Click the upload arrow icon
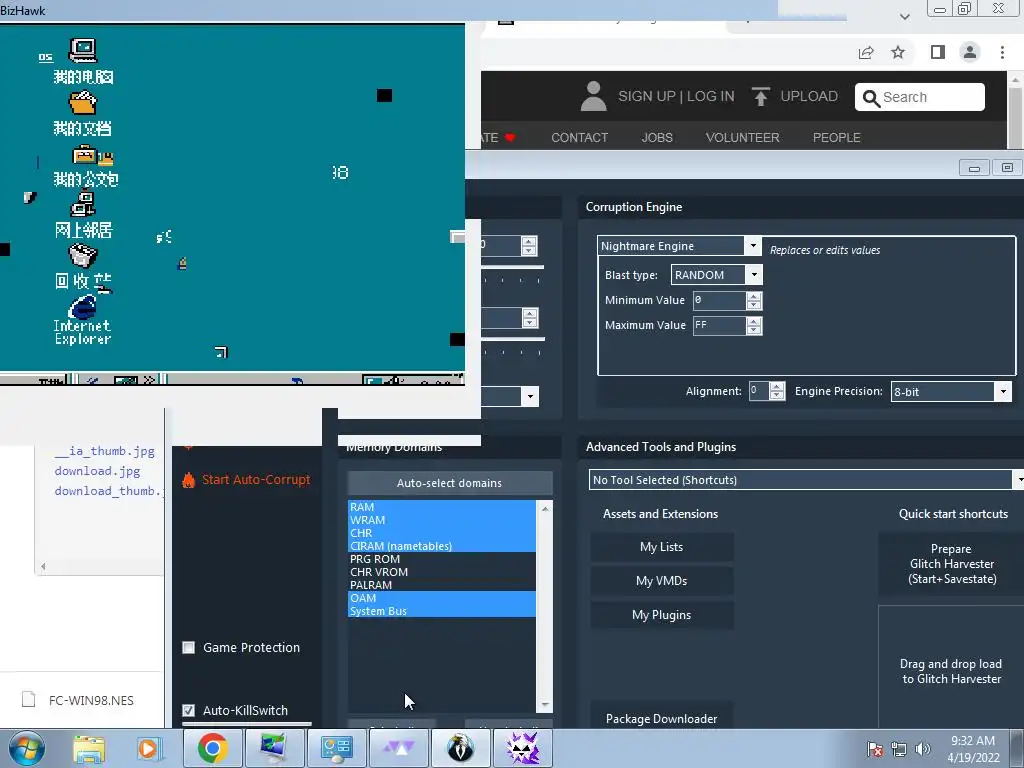 [x=760, y=97]
